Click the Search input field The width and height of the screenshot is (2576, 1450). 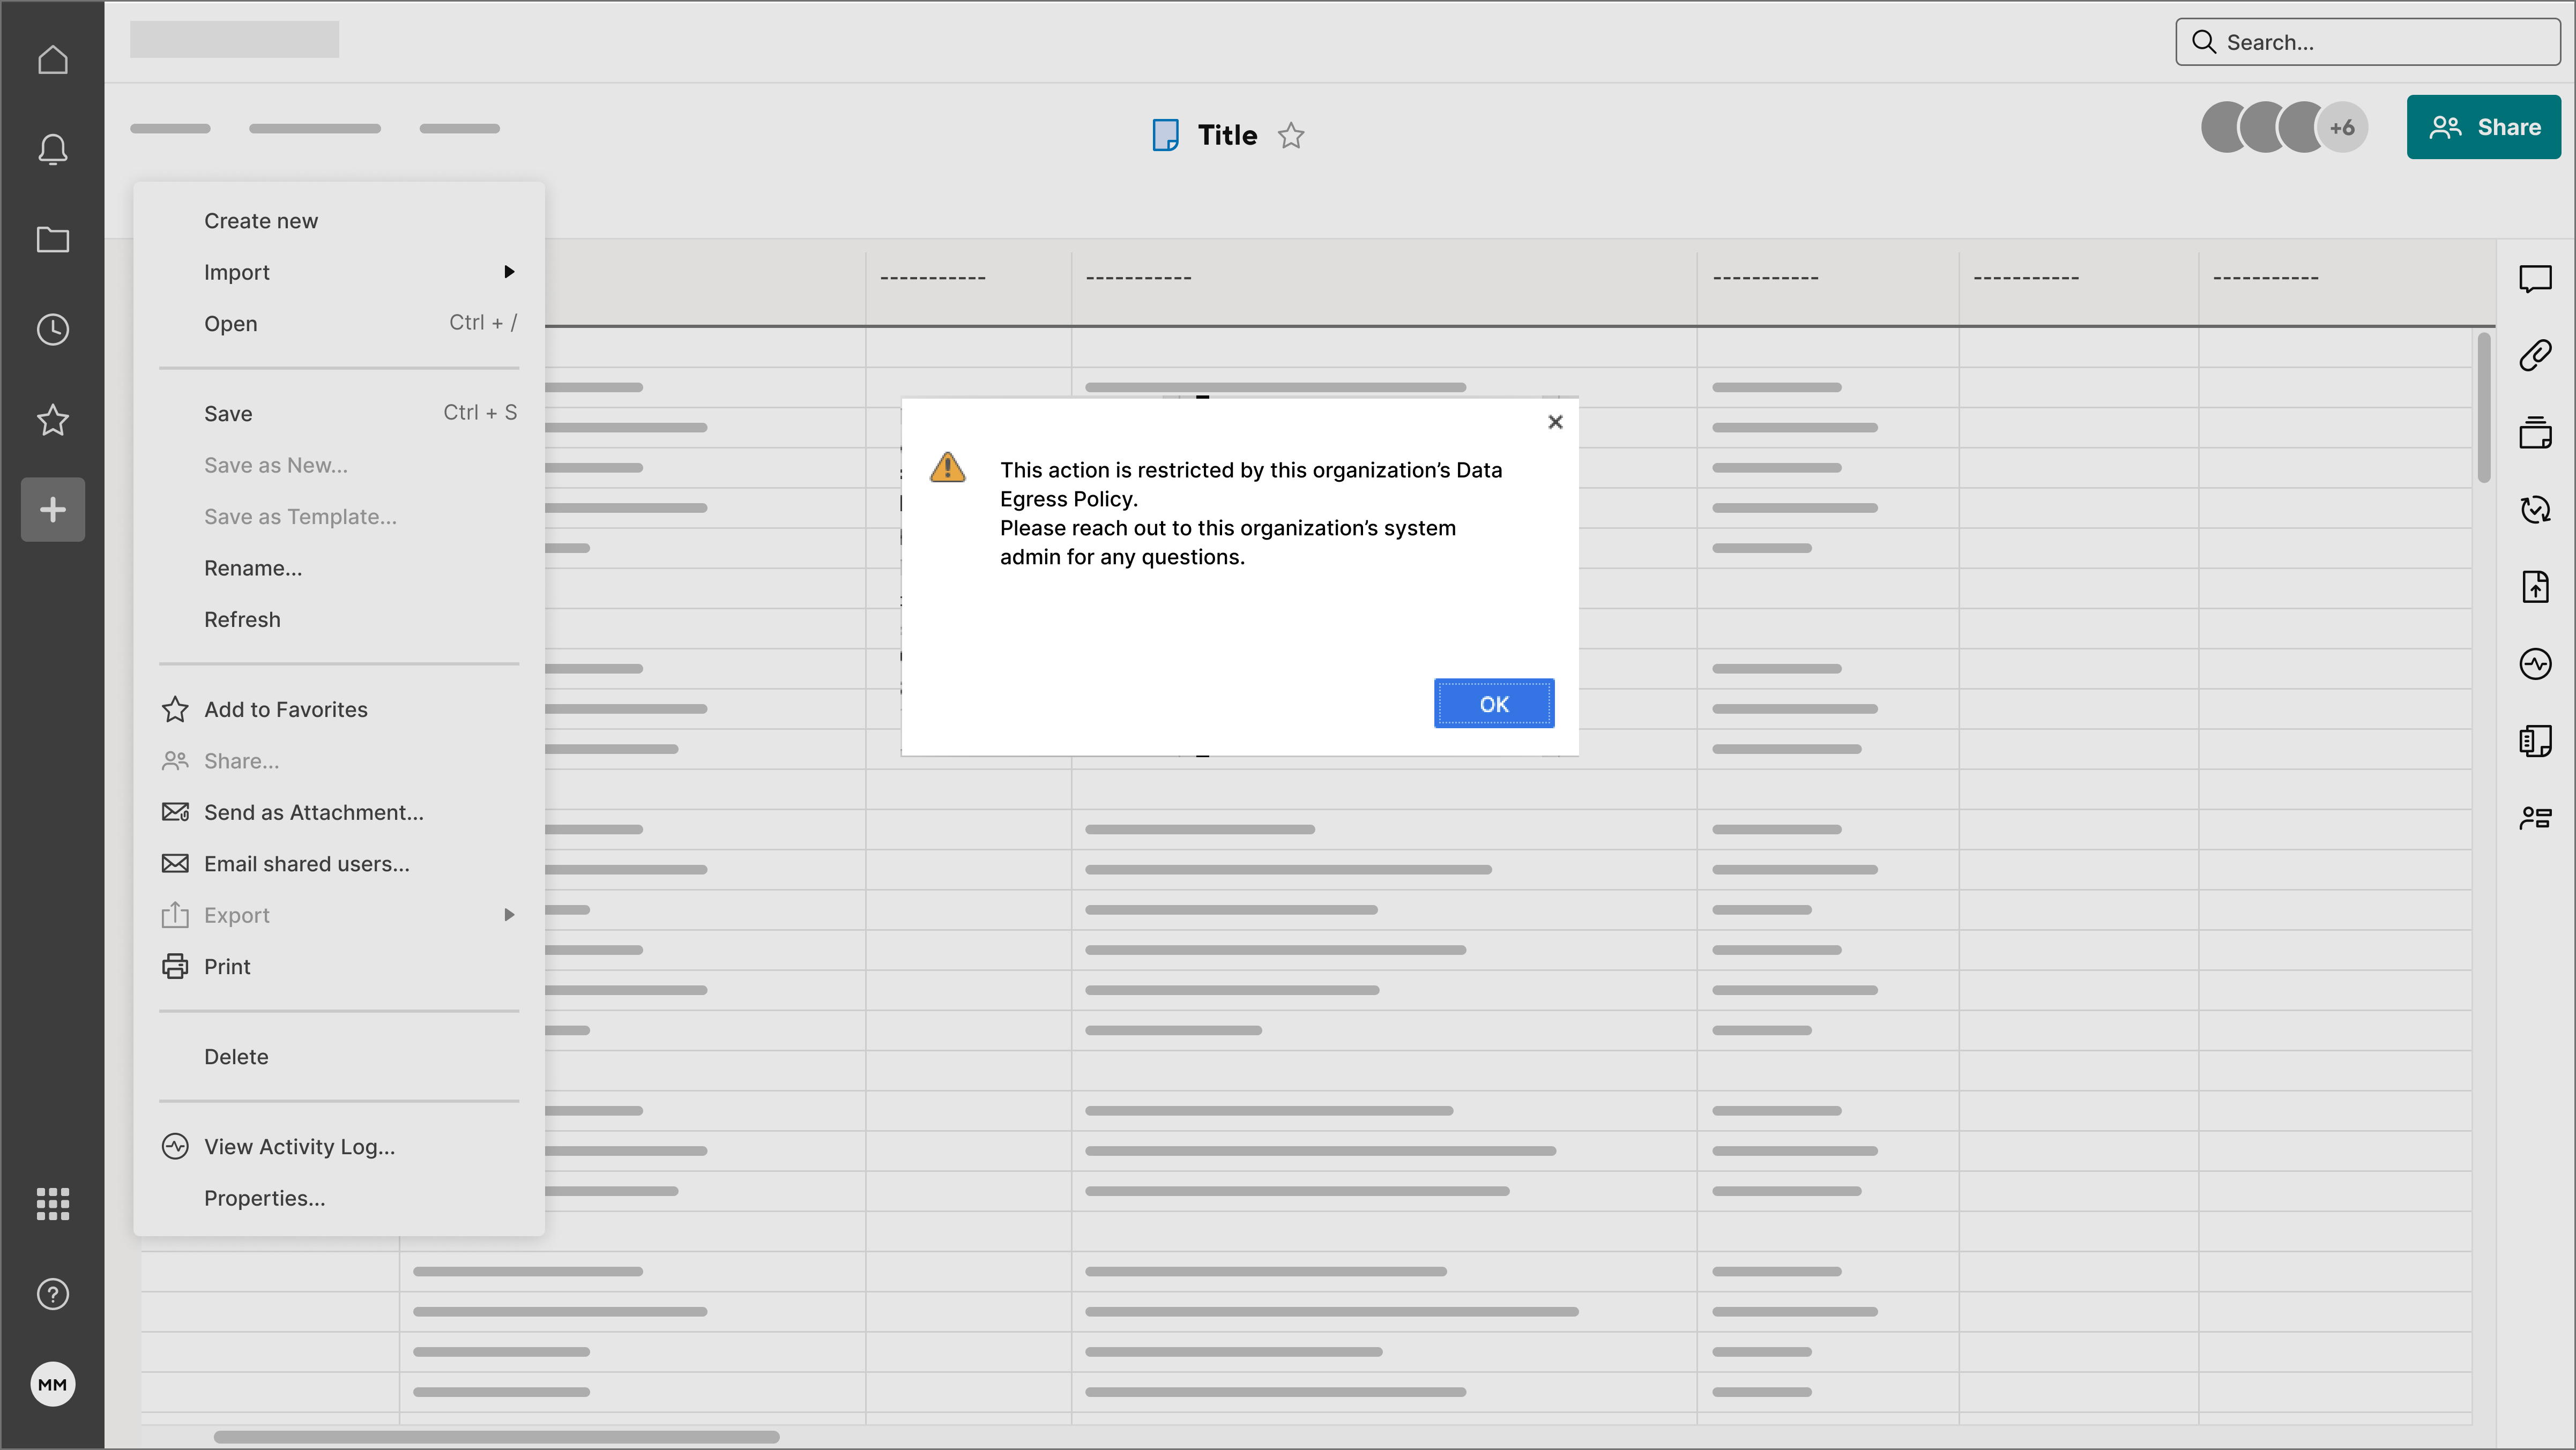point(2380,42)
